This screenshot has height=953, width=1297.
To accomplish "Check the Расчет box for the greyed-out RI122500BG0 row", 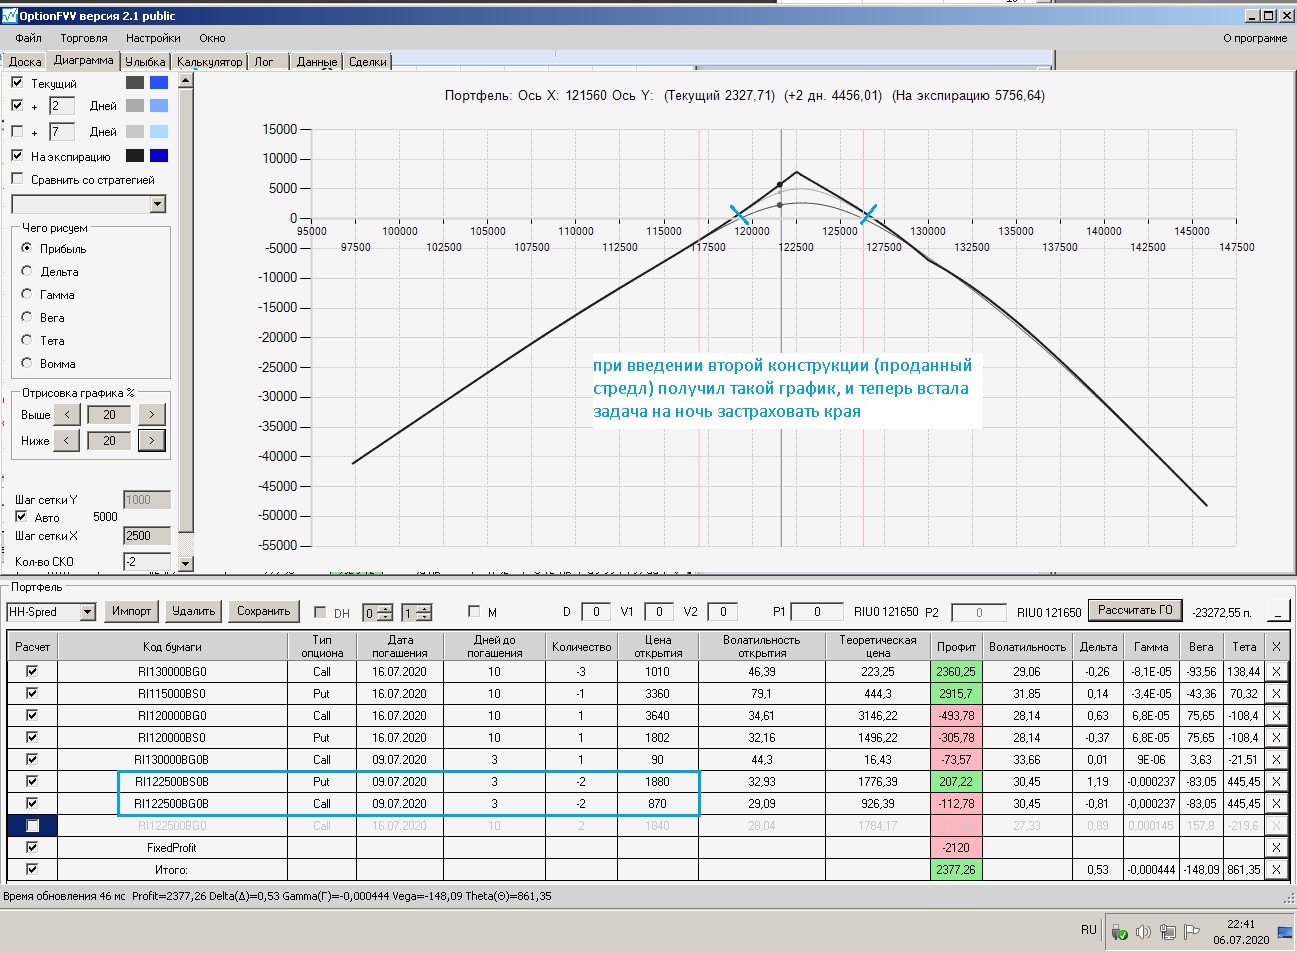I will pos(32,825).
